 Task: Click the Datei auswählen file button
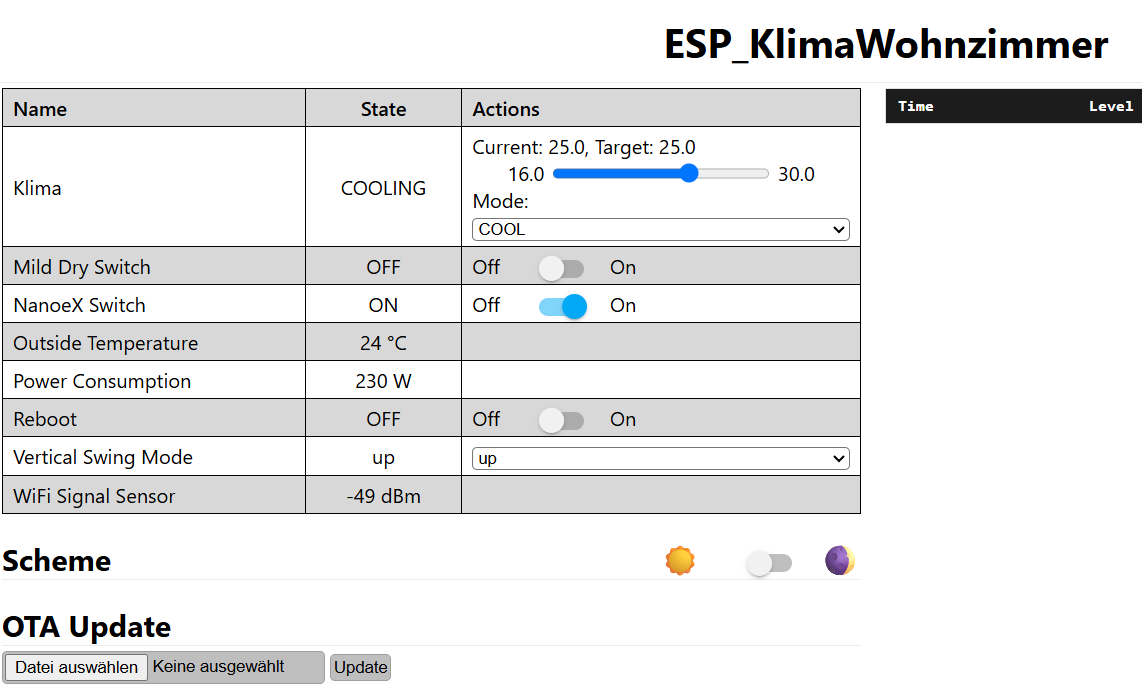[x=76, y=667]
